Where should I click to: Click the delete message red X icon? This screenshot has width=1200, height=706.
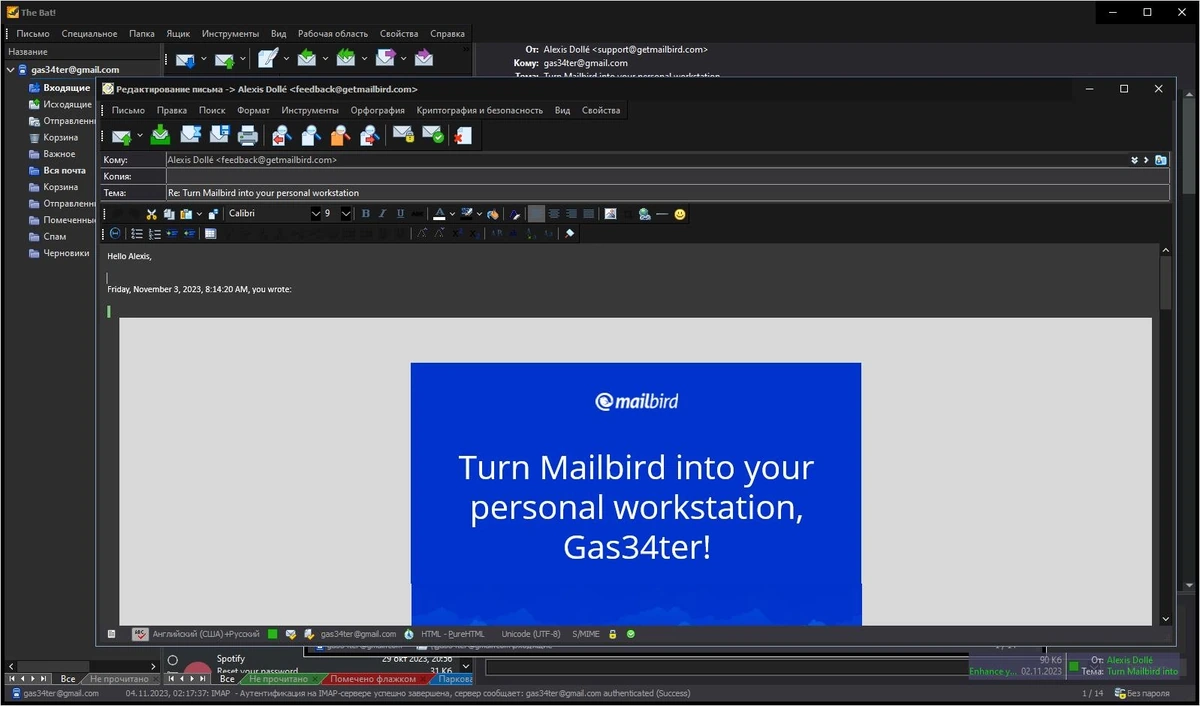[x=462, y=136]
